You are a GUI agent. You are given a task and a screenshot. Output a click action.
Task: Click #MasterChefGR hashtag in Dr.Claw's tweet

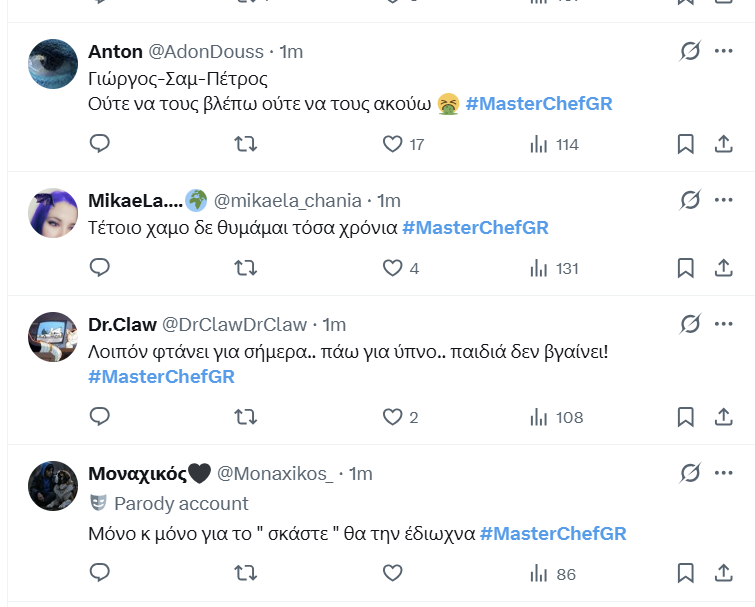[x=161, y=377]
